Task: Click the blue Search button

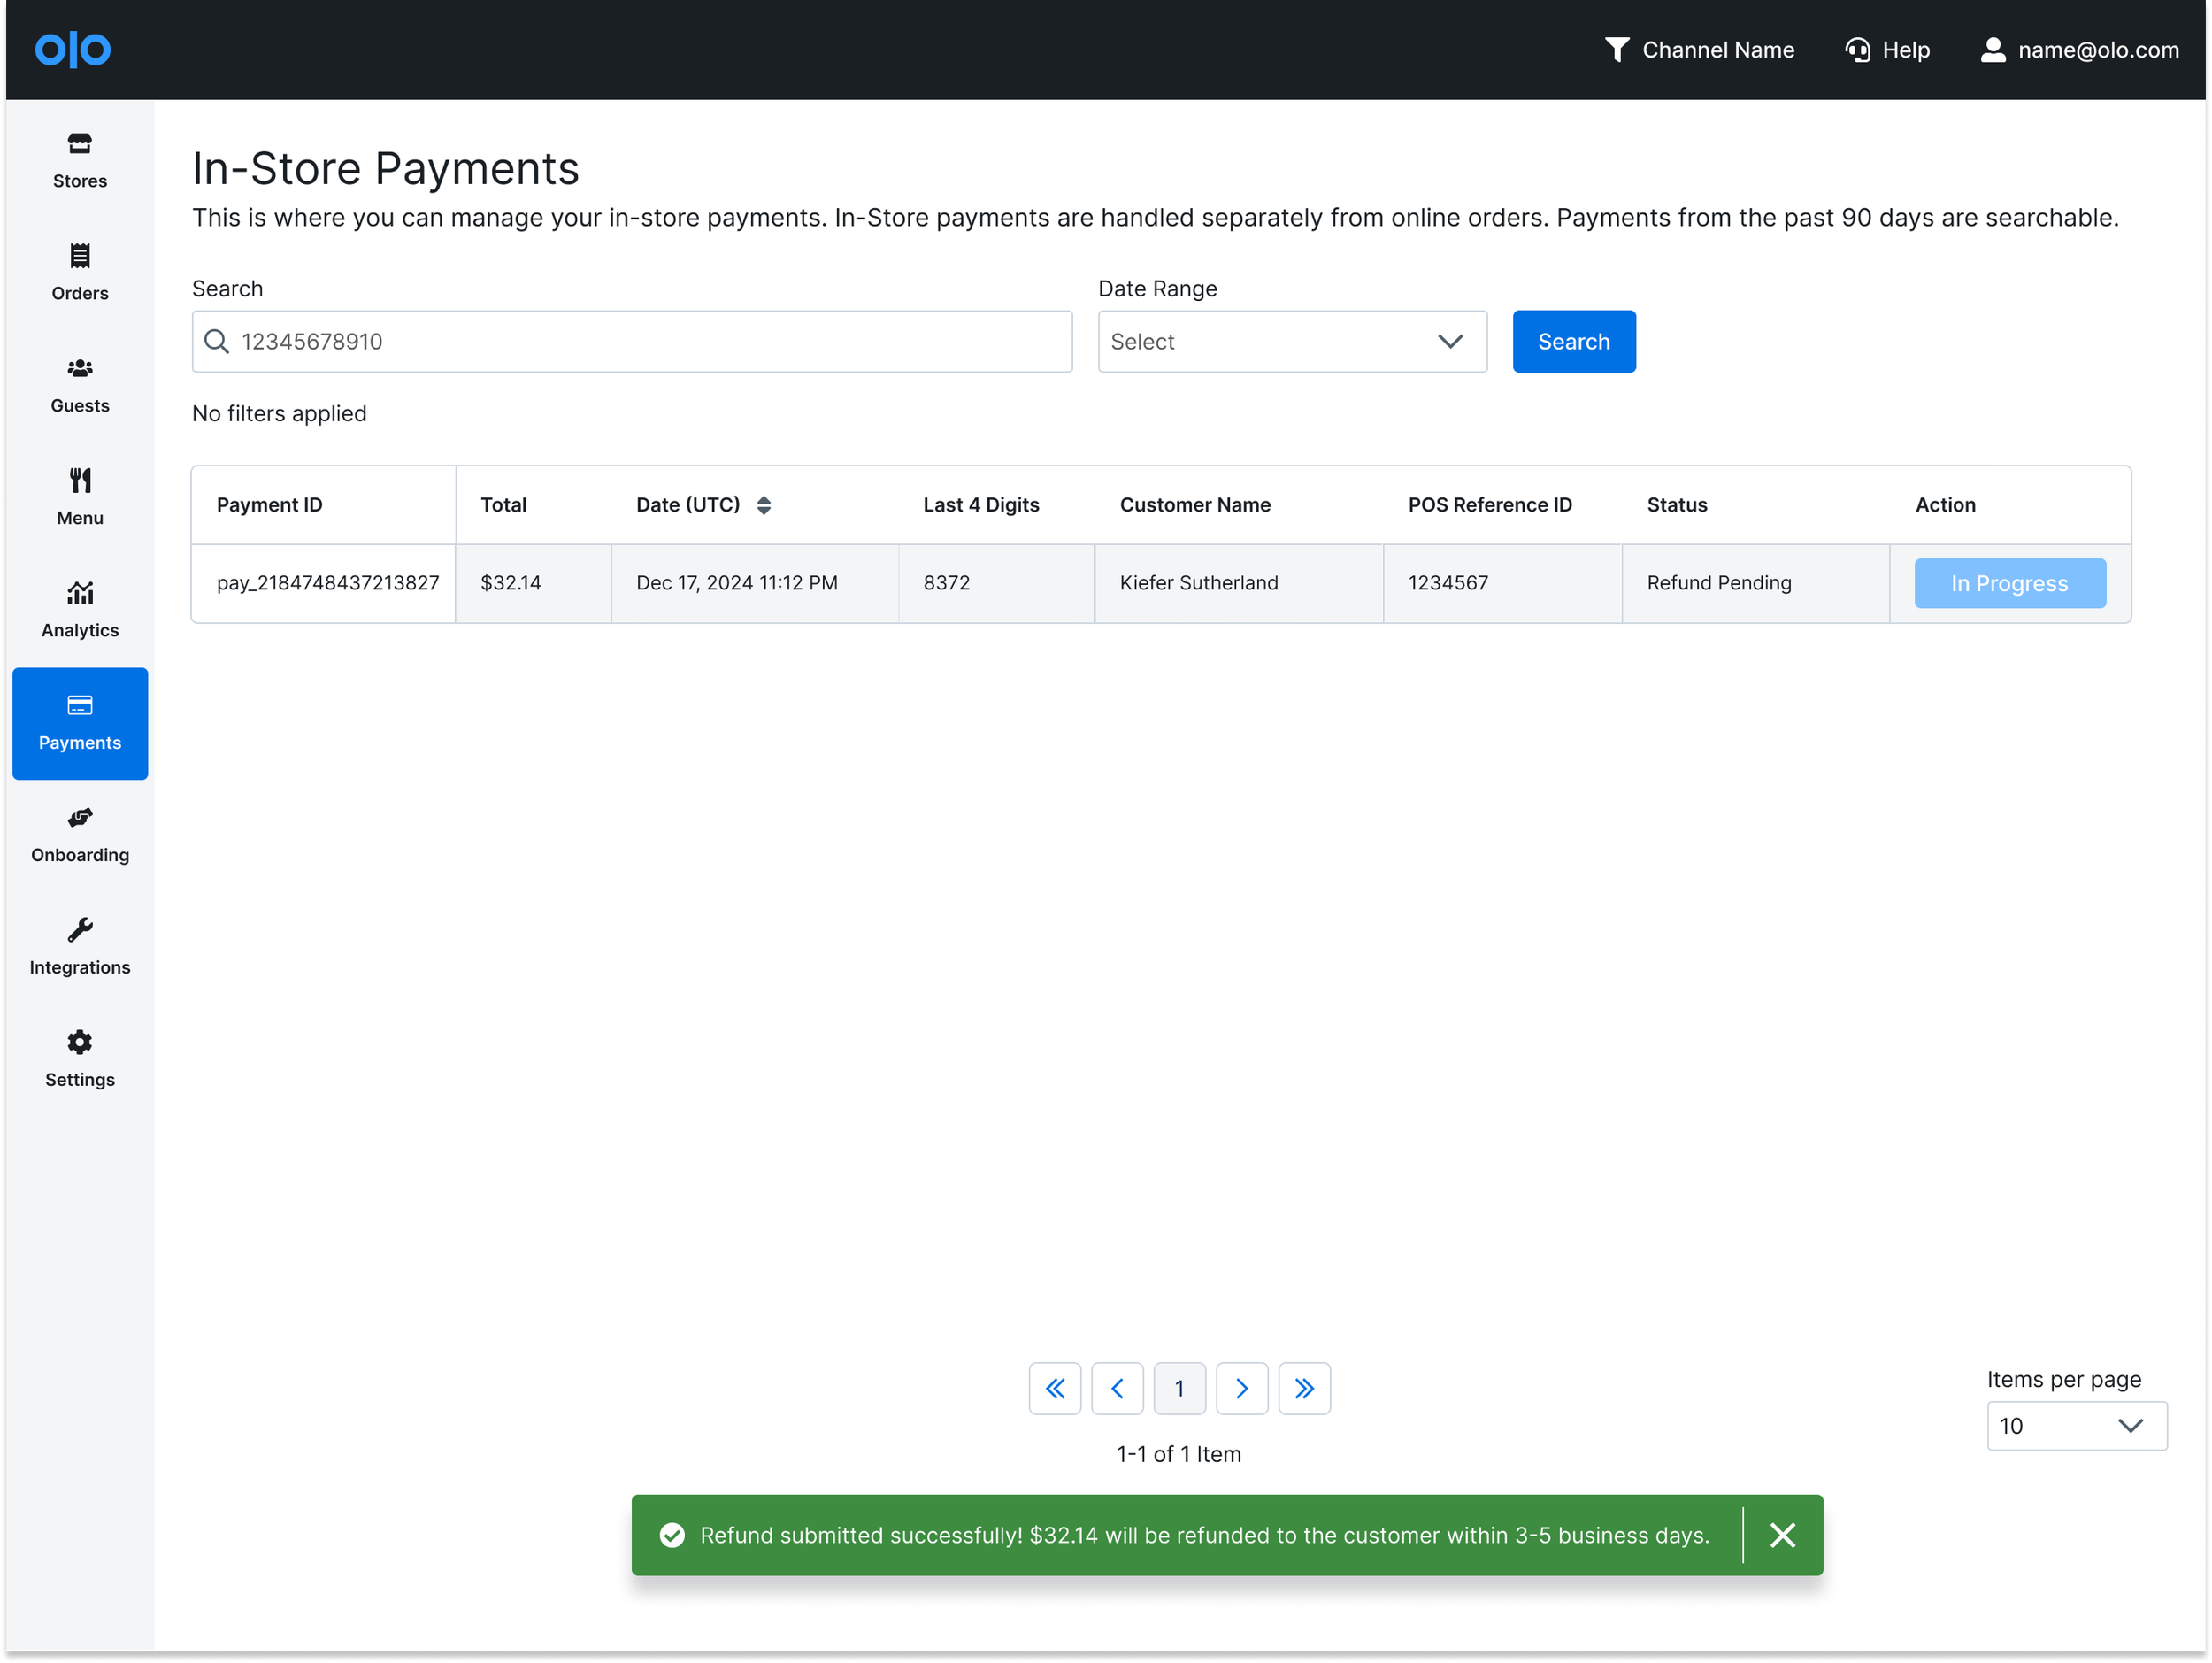Action: point(1573,342)
